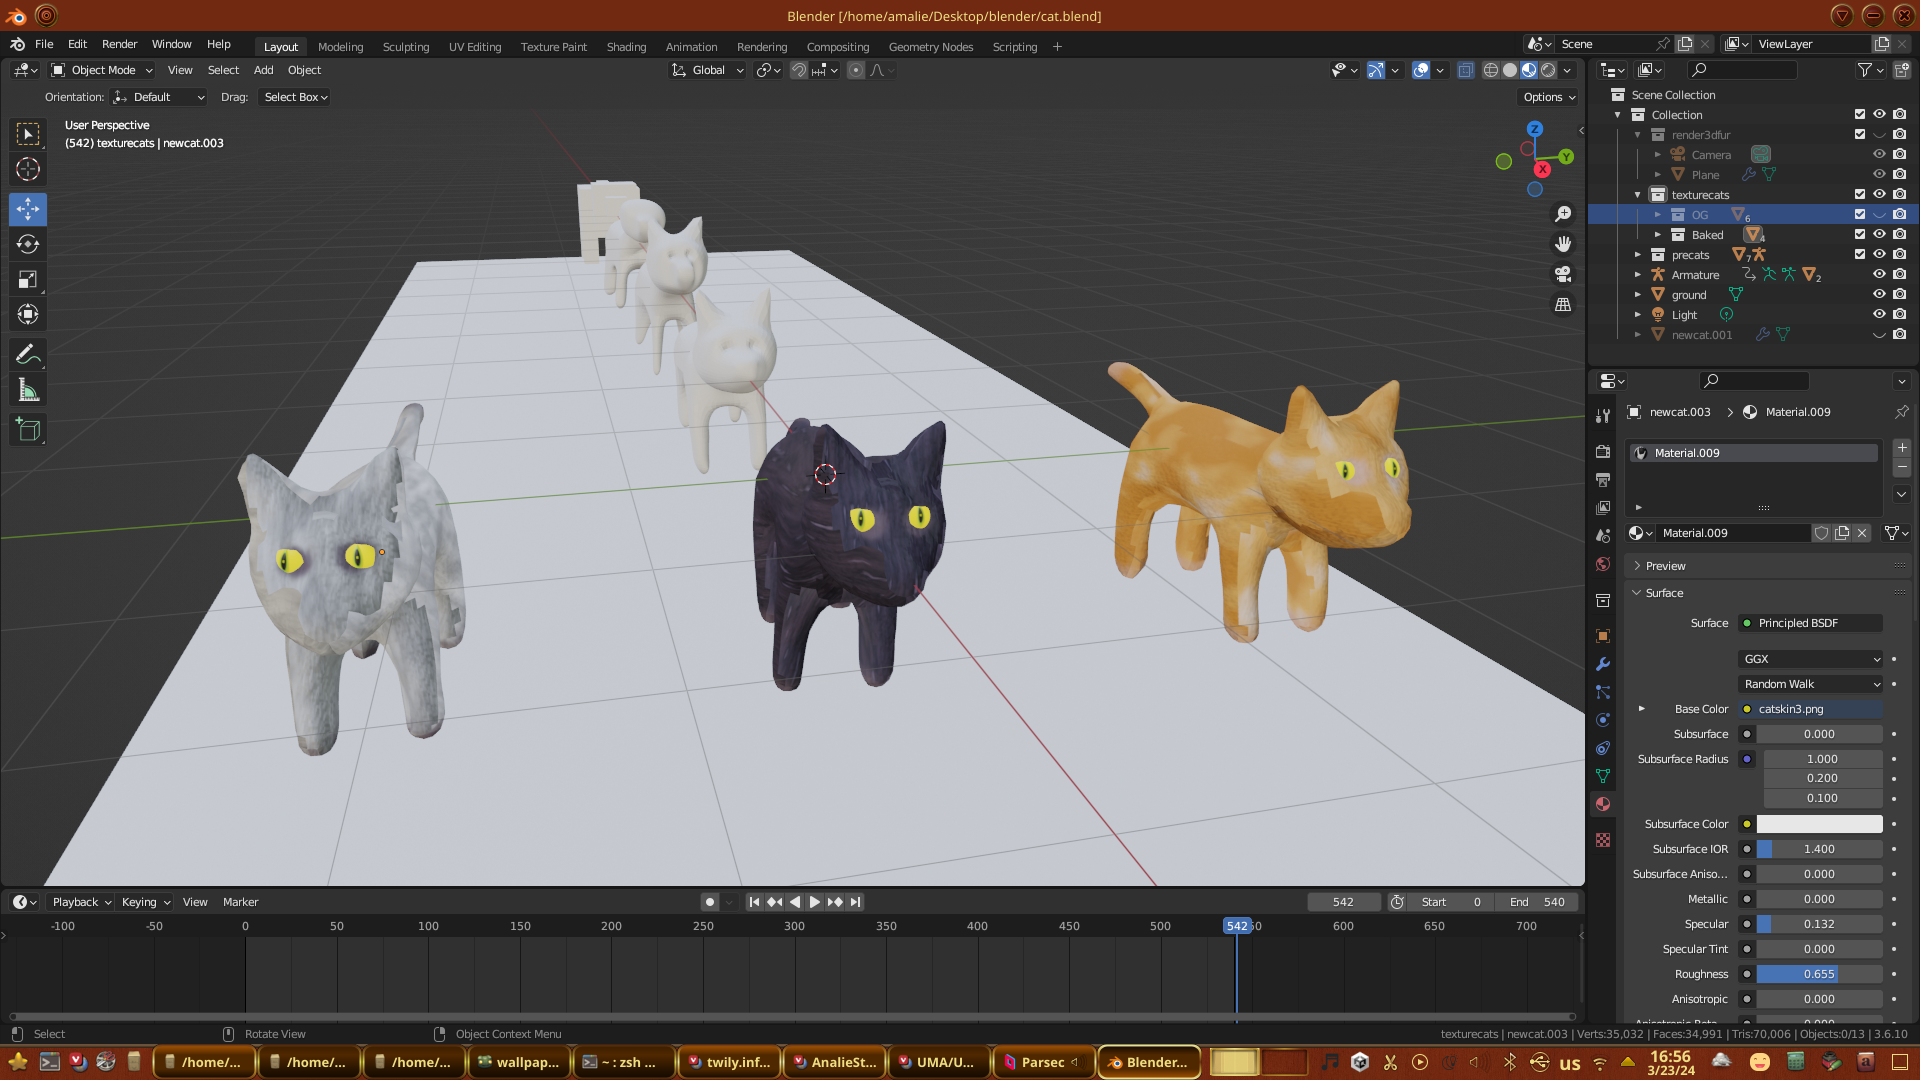Image resolution: width=1920 pixels, height=1080 pixels.
Task: Open the Object Mode dropdown
Action: click(x=102, y=70)
